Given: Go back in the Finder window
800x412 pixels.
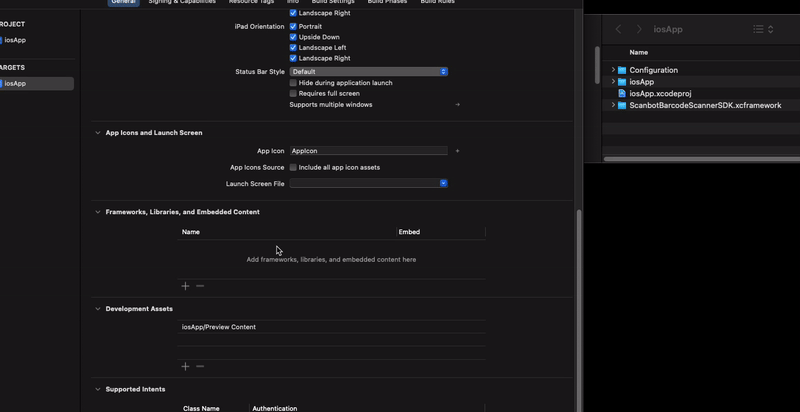Looking at the screenshot, I should [x=618, y=30].
